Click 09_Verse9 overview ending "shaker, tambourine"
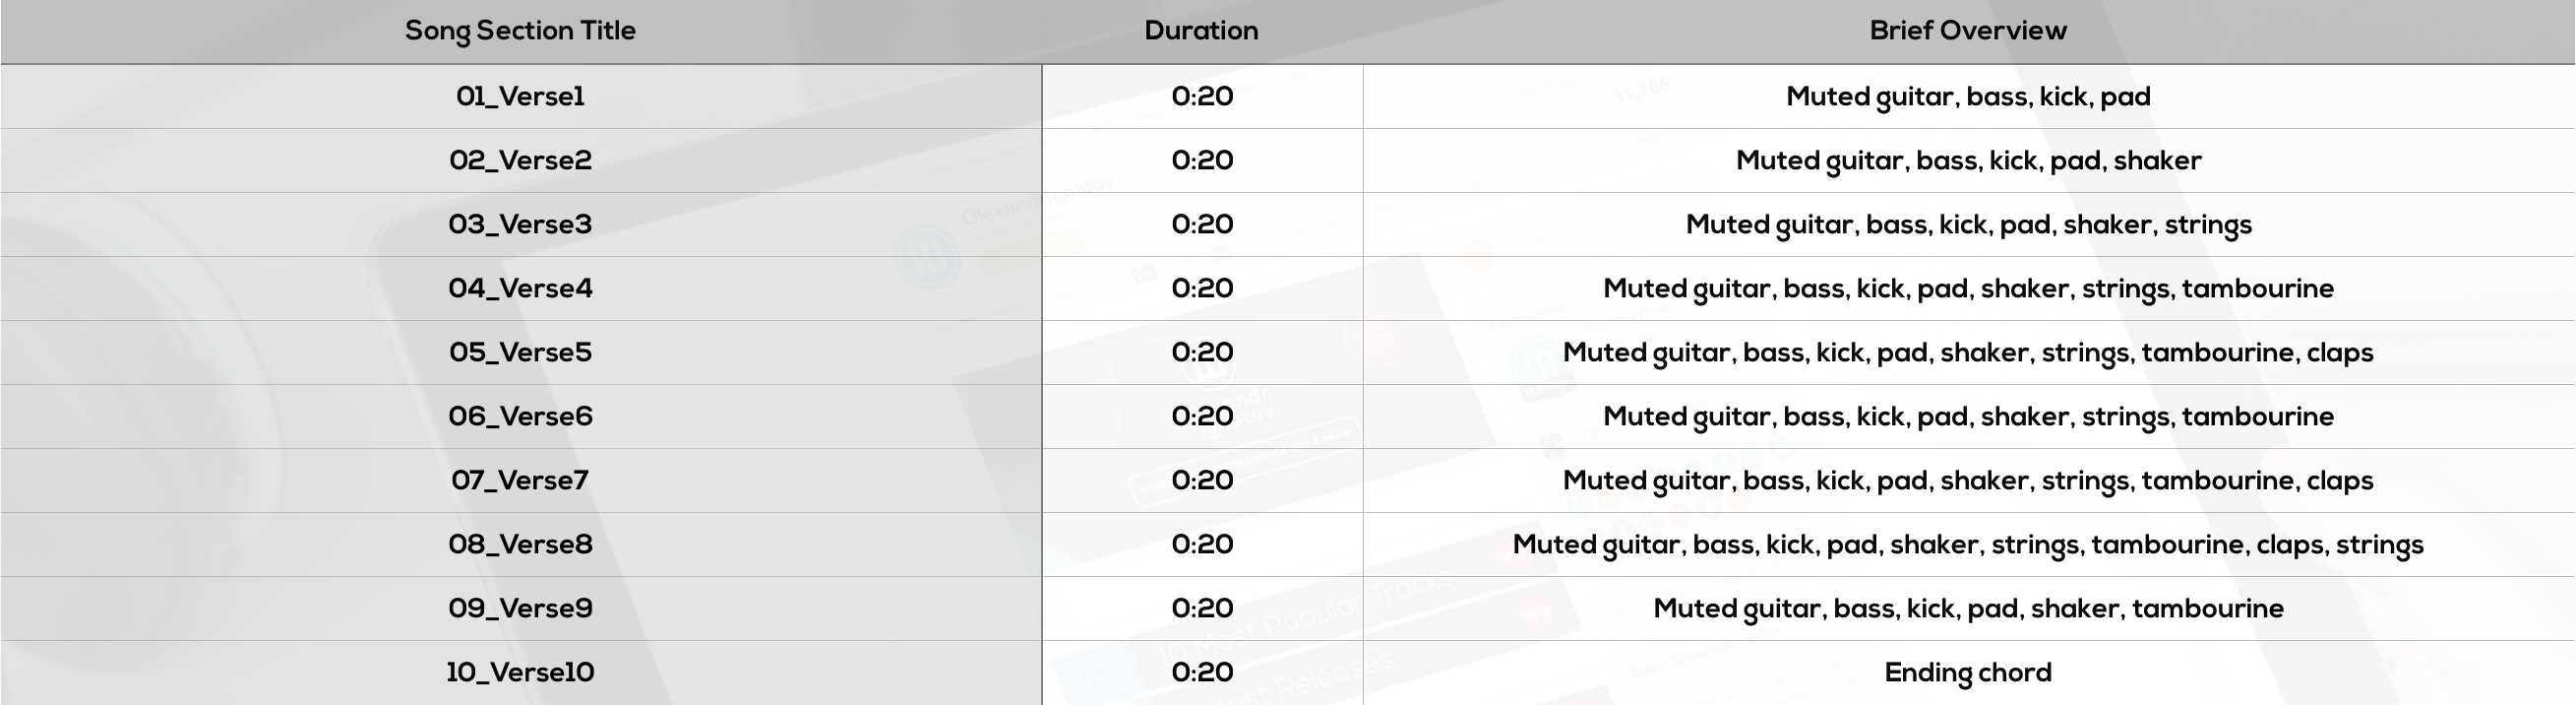Viewport: 2576px width, 705px height. (1967, 609)
